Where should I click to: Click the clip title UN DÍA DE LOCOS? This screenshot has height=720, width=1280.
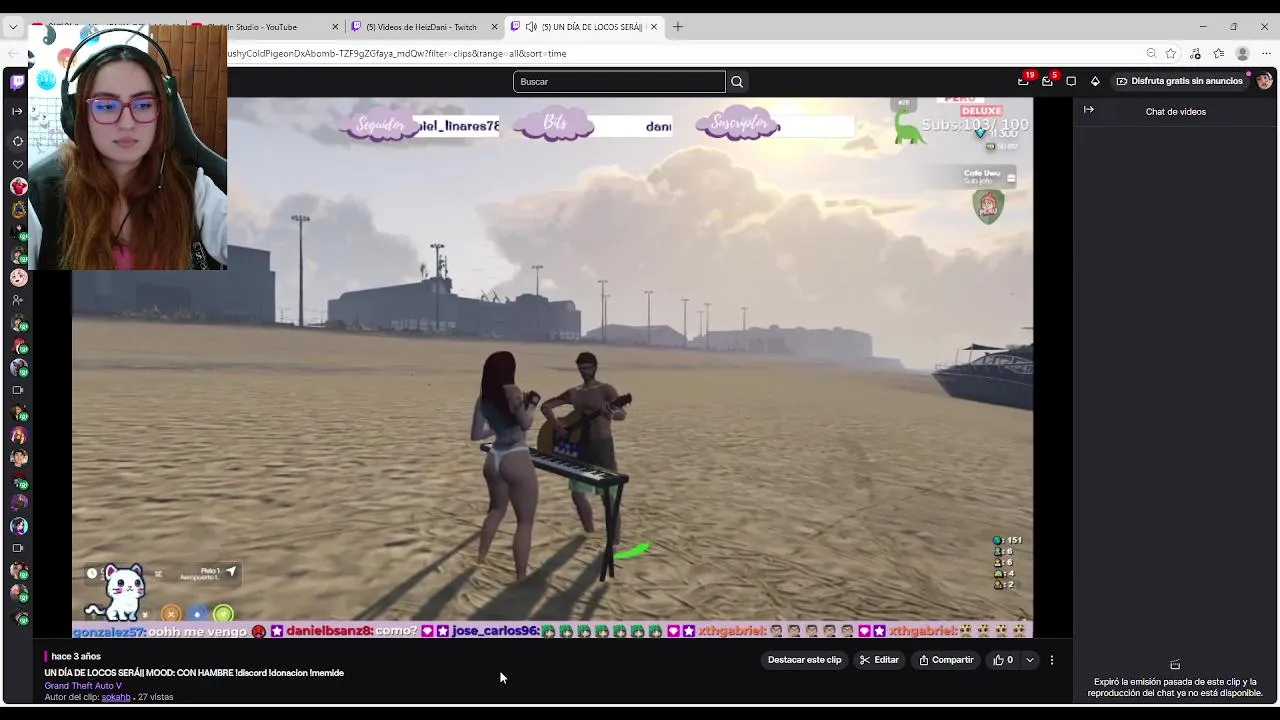[194, 673]
